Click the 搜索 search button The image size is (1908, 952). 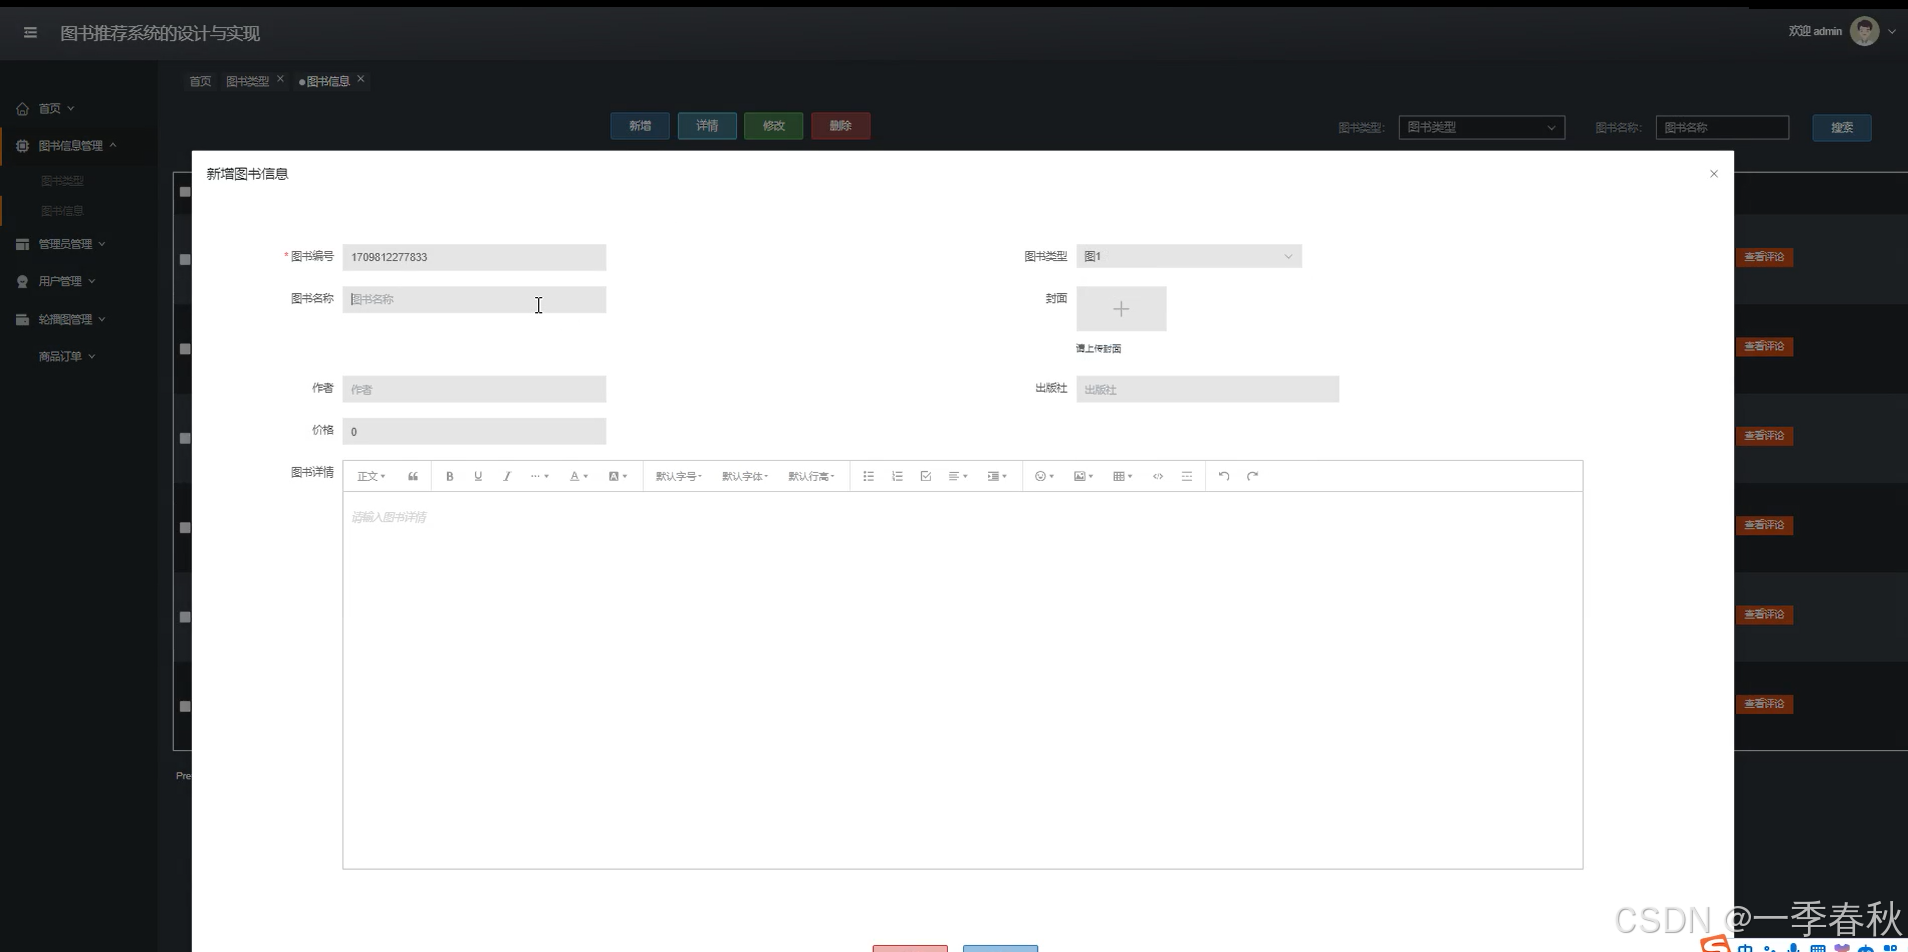click(x=1842, y=128)
